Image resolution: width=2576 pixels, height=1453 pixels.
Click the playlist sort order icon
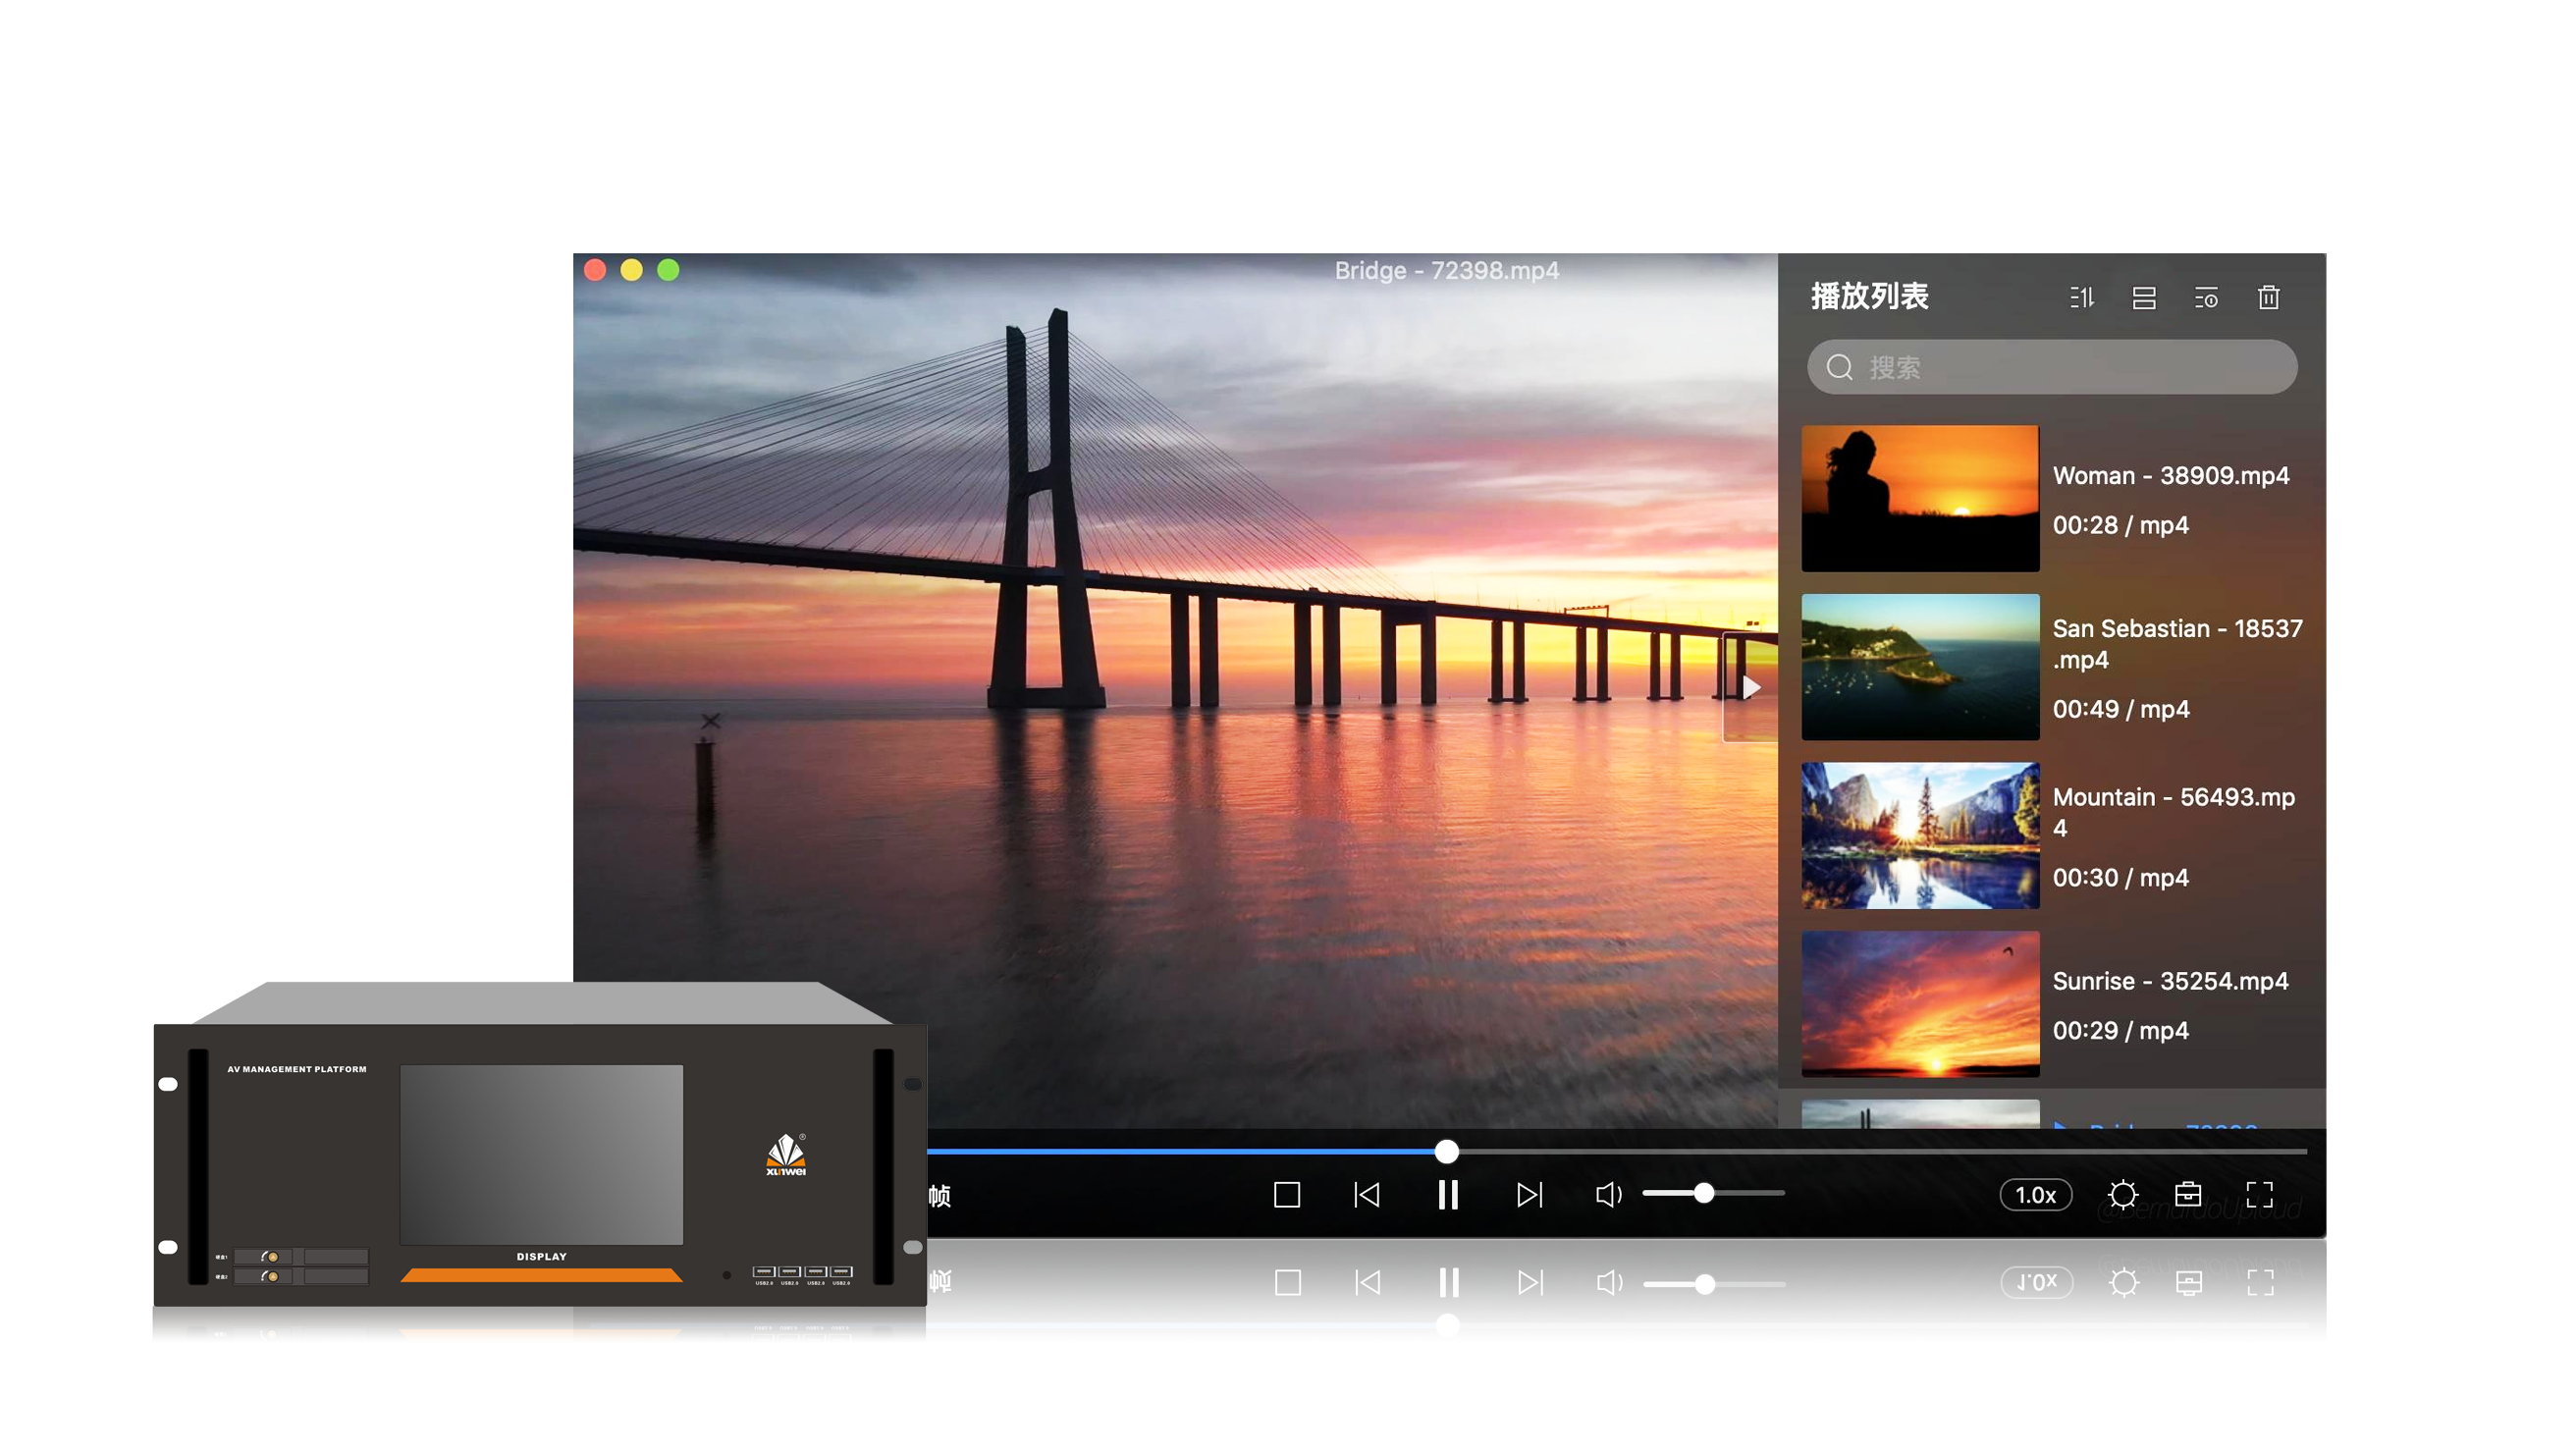point(2081,297)
